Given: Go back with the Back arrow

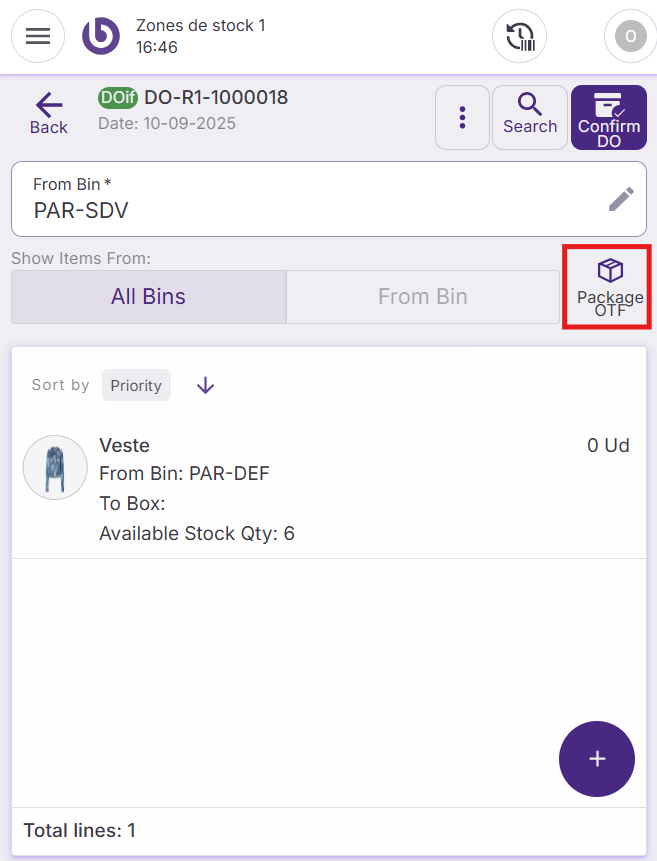Looking at the screenshot, I should [48, 114].
